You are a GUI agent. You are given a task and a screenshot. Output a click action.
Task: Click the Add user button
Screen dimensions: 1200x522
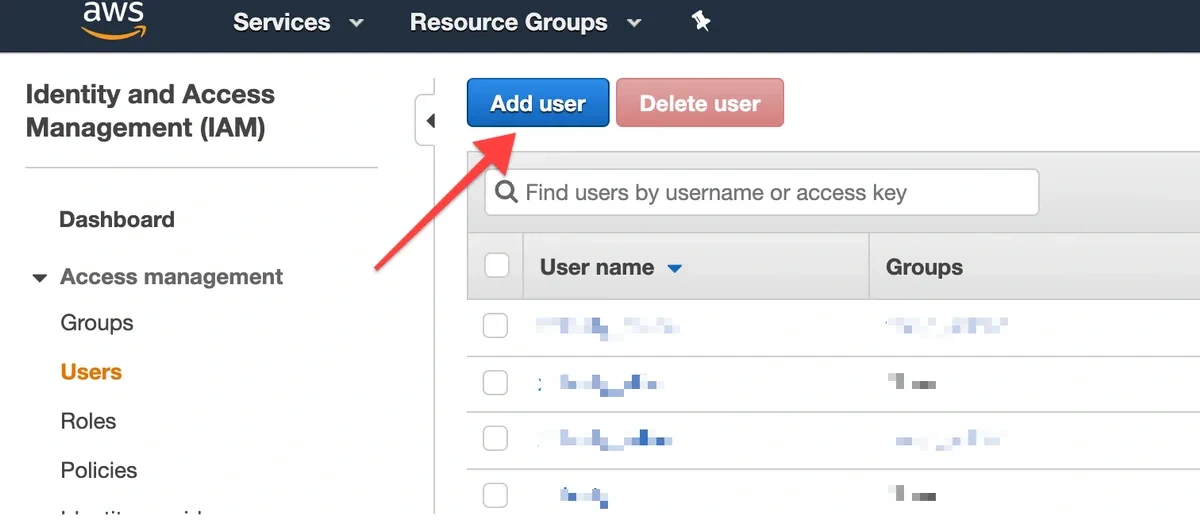point(538,103)
